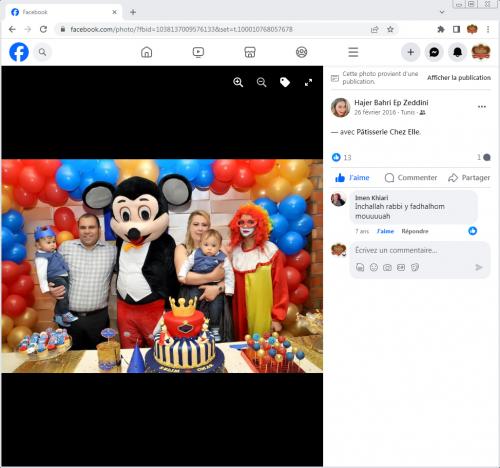Click the Facebook logo home icon
The width and height of the screenshot is (500, 468).
tap(19, 52)
